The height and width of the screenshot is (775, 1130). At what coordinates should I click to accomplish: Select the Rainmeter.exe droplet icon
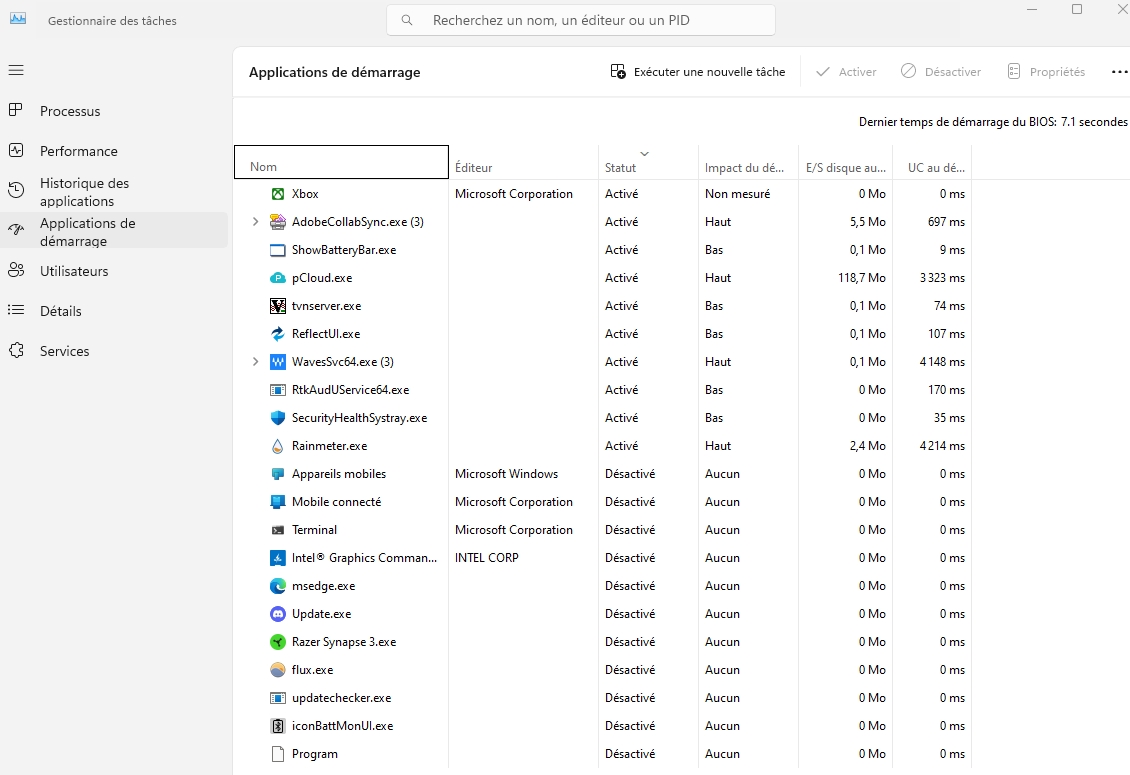[278, 446]
